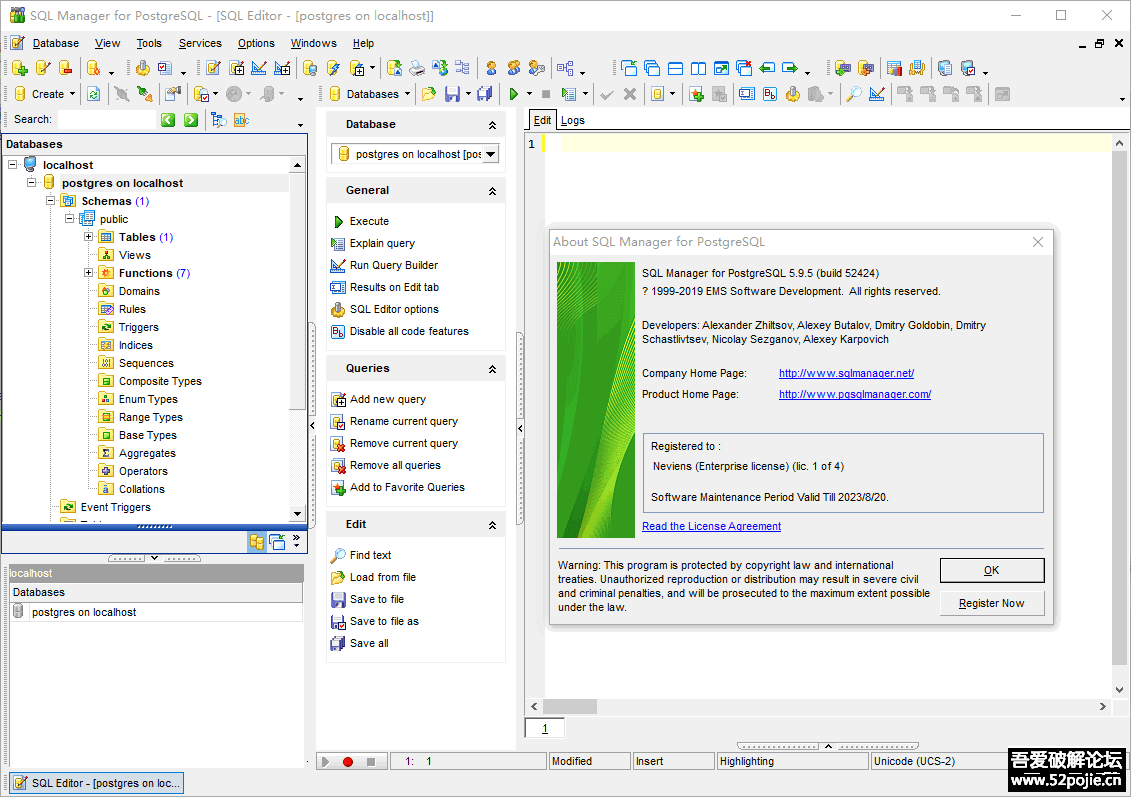Open the Product Home Page pgsqlmanager.com link
The image size is (1131, 797).
(855, 394)
